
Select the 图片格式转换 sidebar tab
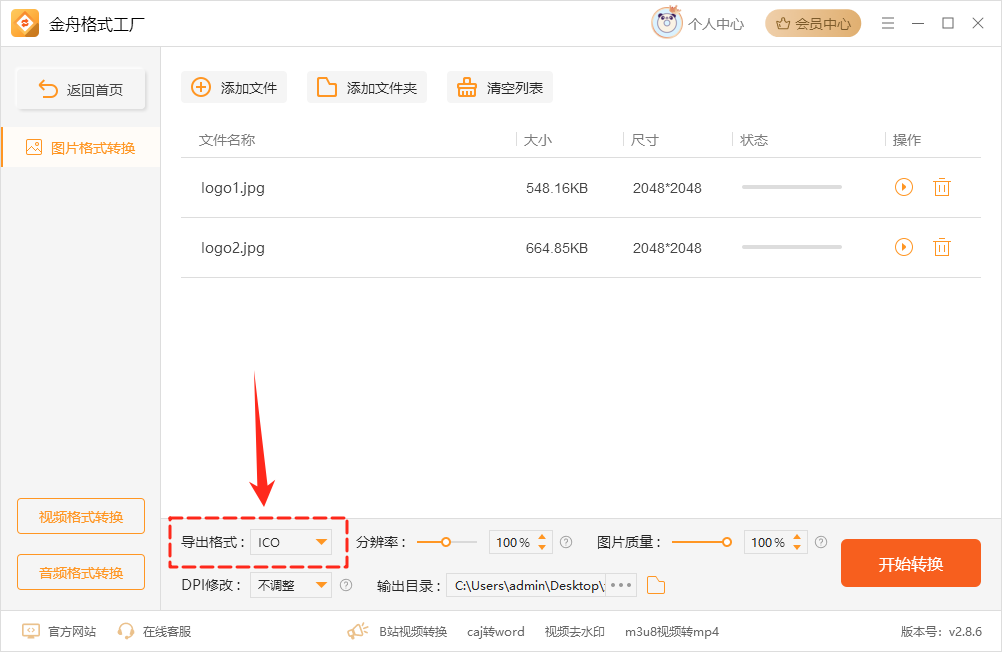[81, 146]
